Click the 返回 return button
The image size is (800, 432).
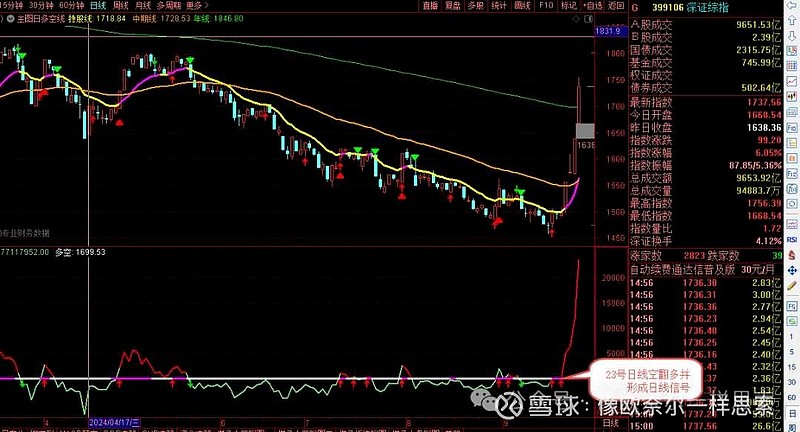616,6
